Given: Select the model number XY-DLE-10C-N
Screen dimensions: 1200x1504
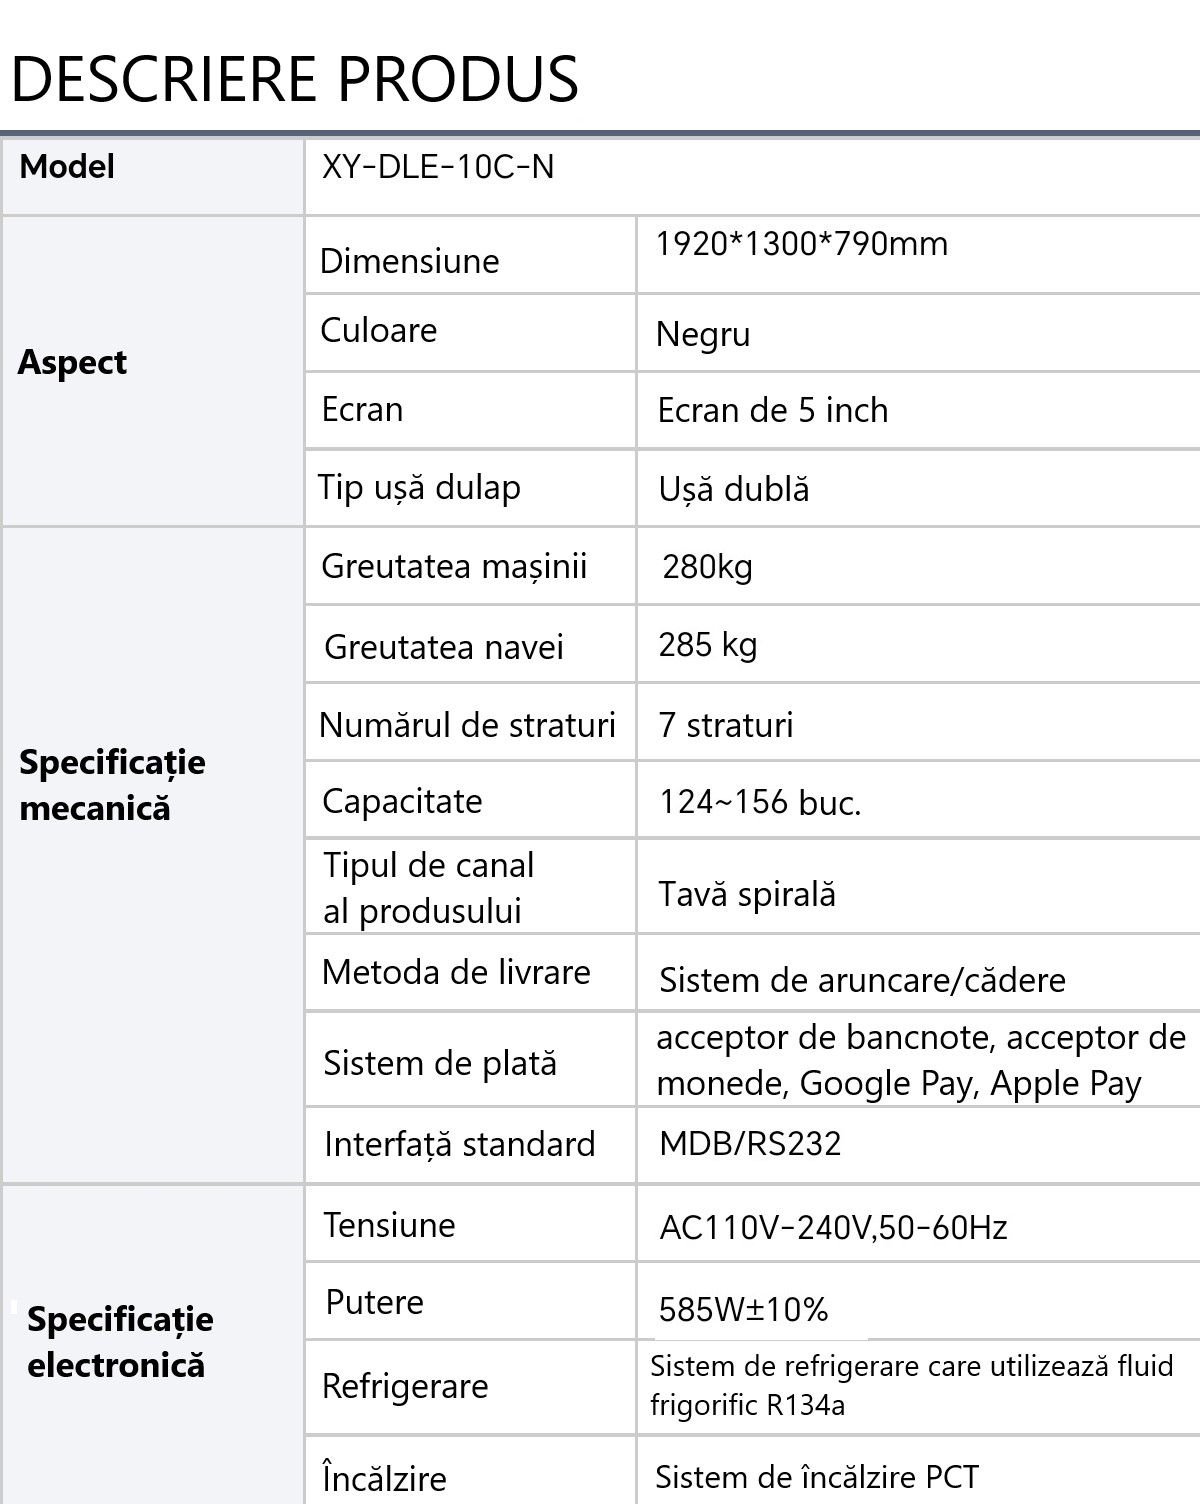Looking at the screenshot, I should pyautogui.click(x=438, y=167).
